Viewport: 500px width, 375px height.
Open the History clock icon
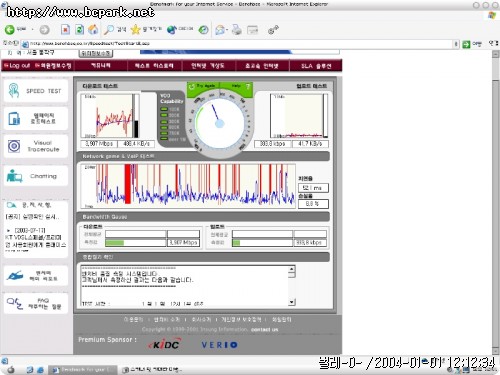point(204,30)
